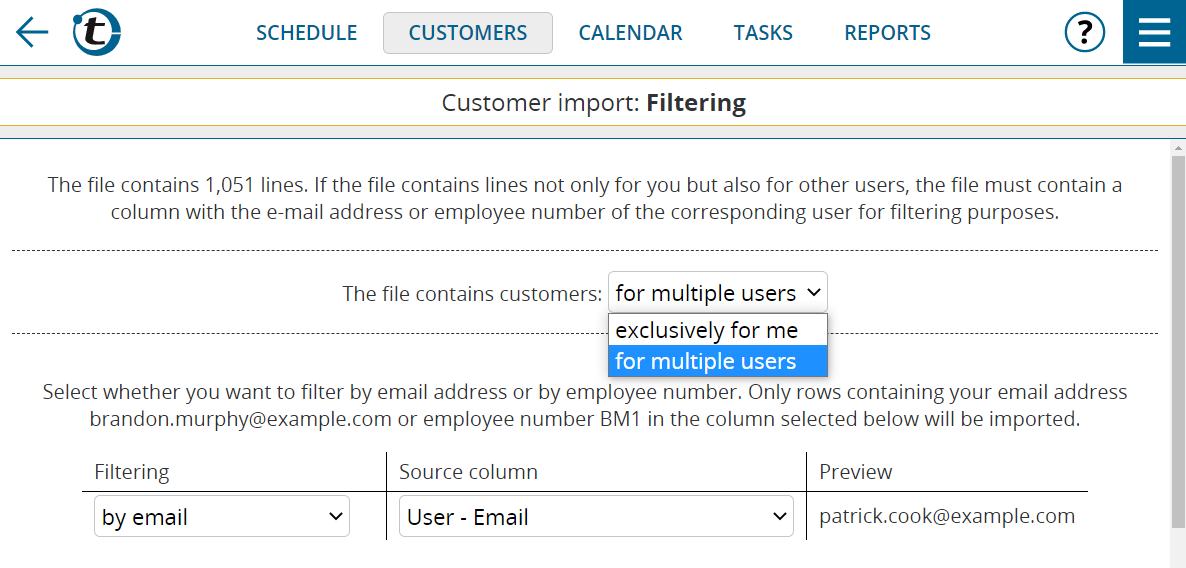This screenshot has height=568, width=1186.
Task: Click the 'Preview' column header
Action: [x=855, y=472]
